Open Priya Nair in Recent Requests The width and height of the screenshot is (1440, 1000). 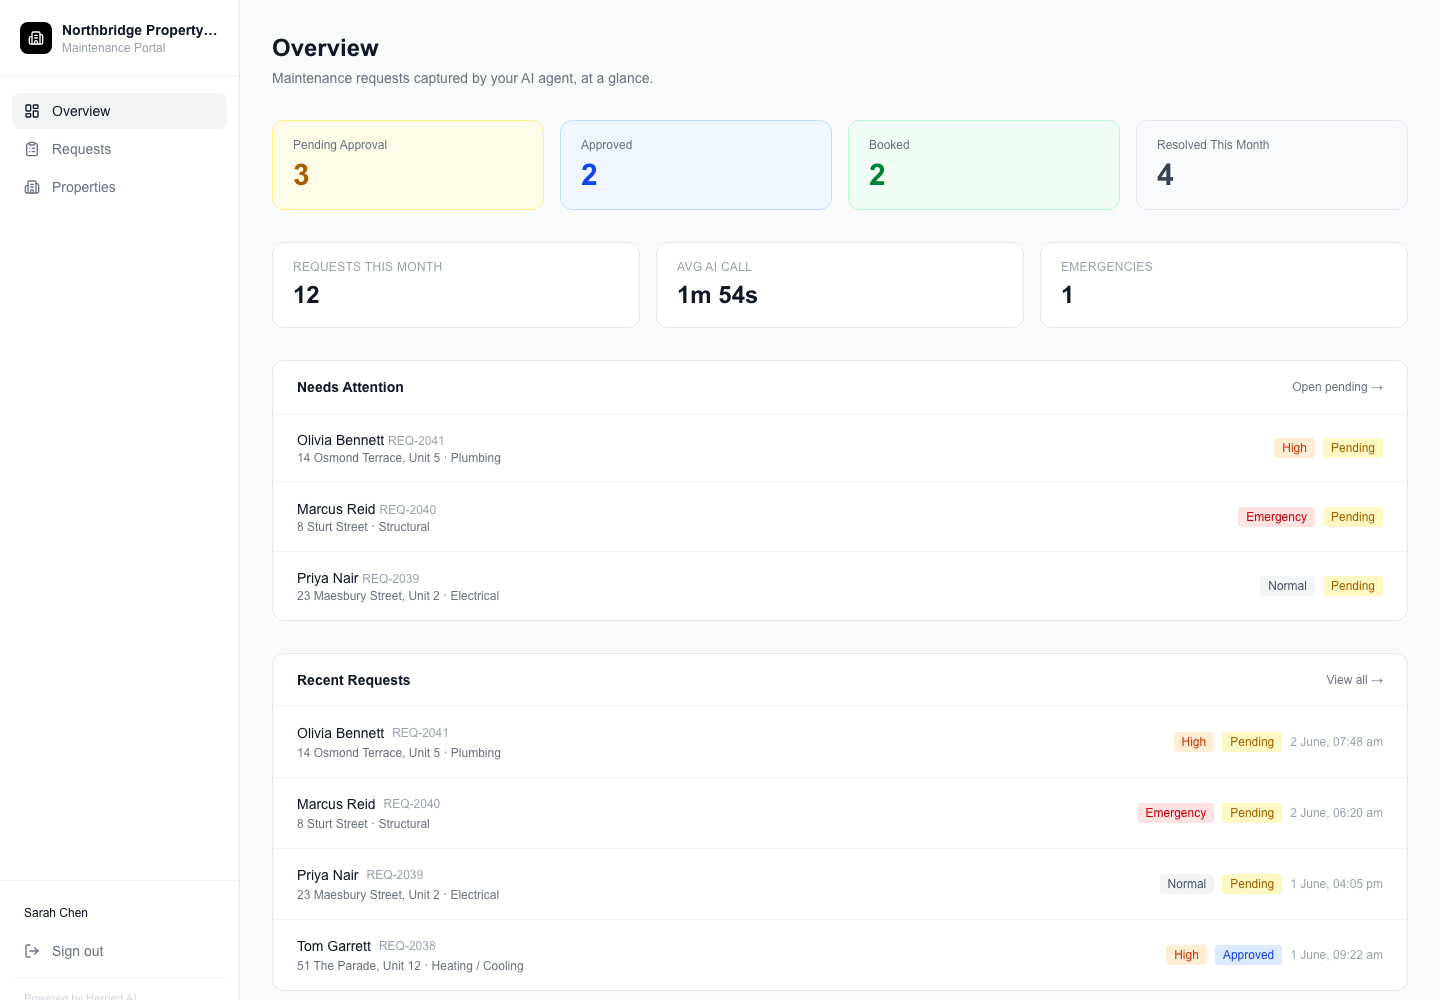click(x=840, y=884)
